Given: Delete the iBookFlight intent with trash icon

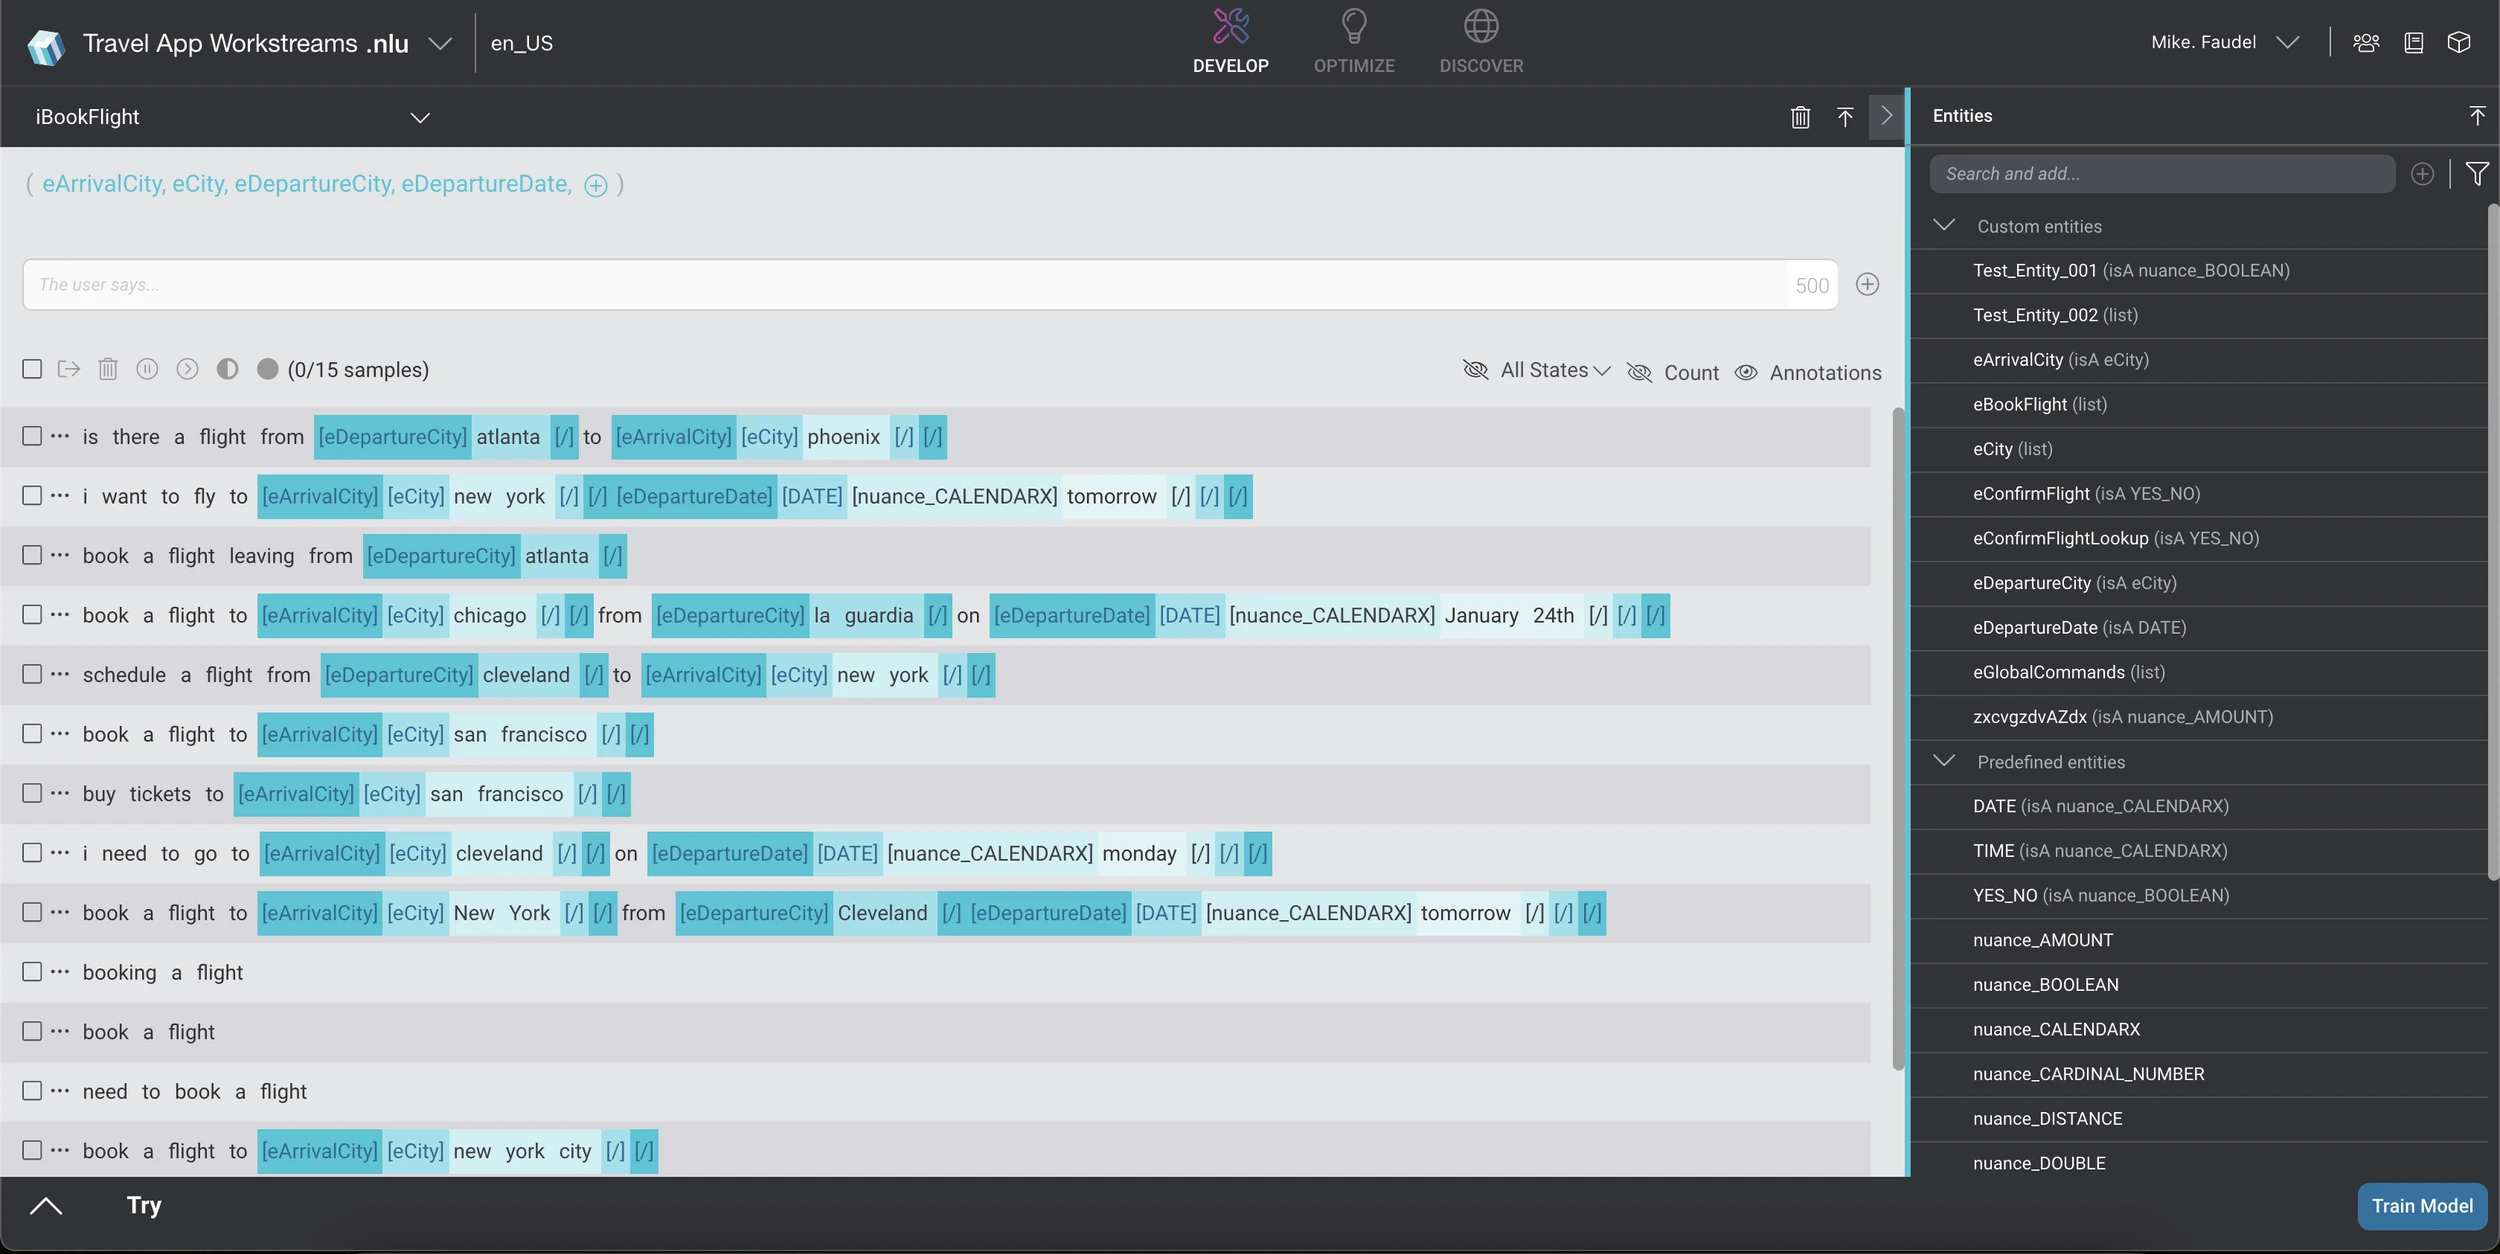Looking at the screenshot, I should pos(1800,117).
